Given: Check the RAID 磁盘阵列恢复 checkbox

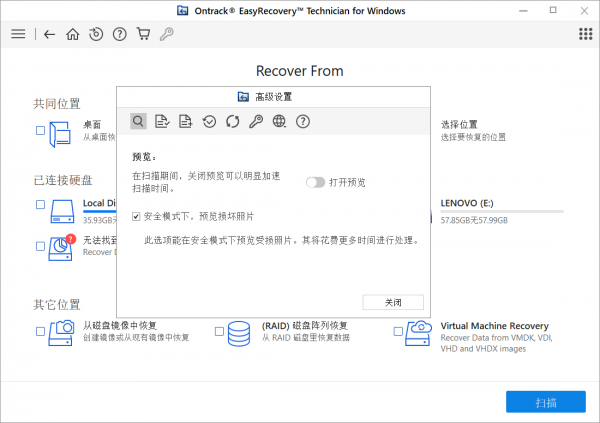Looking at the screenshot, I should [x=219, y=332].
